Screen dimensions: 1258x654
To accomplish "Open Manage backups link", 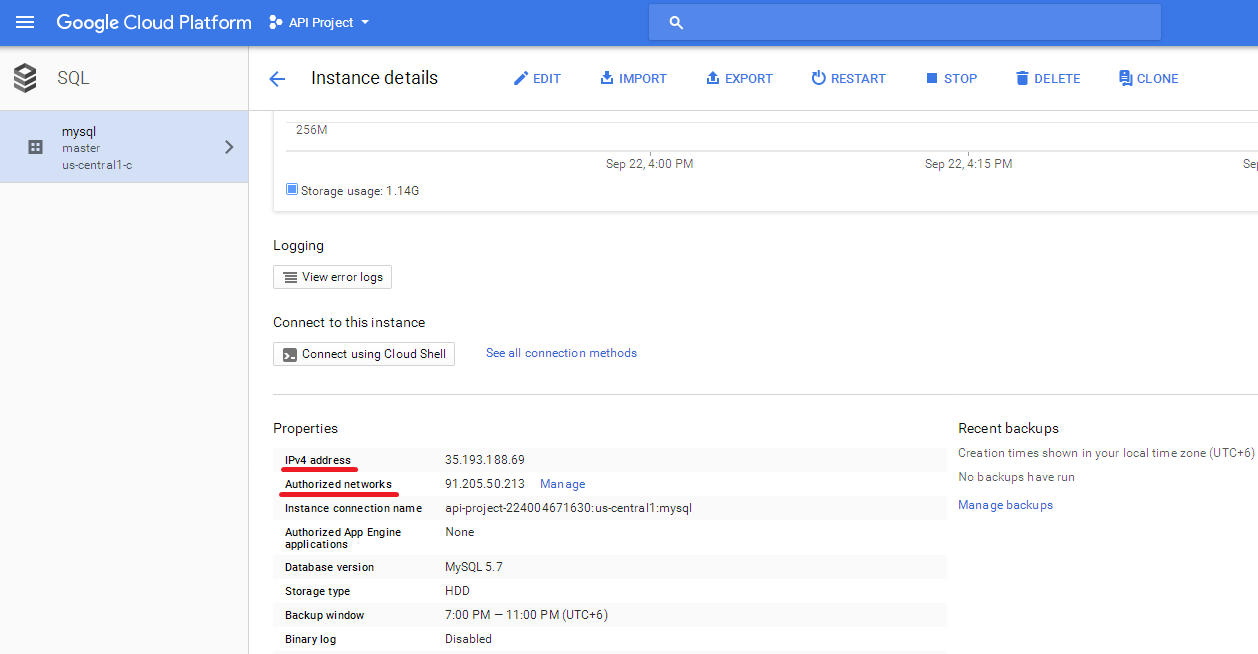I will (1005, 505).
